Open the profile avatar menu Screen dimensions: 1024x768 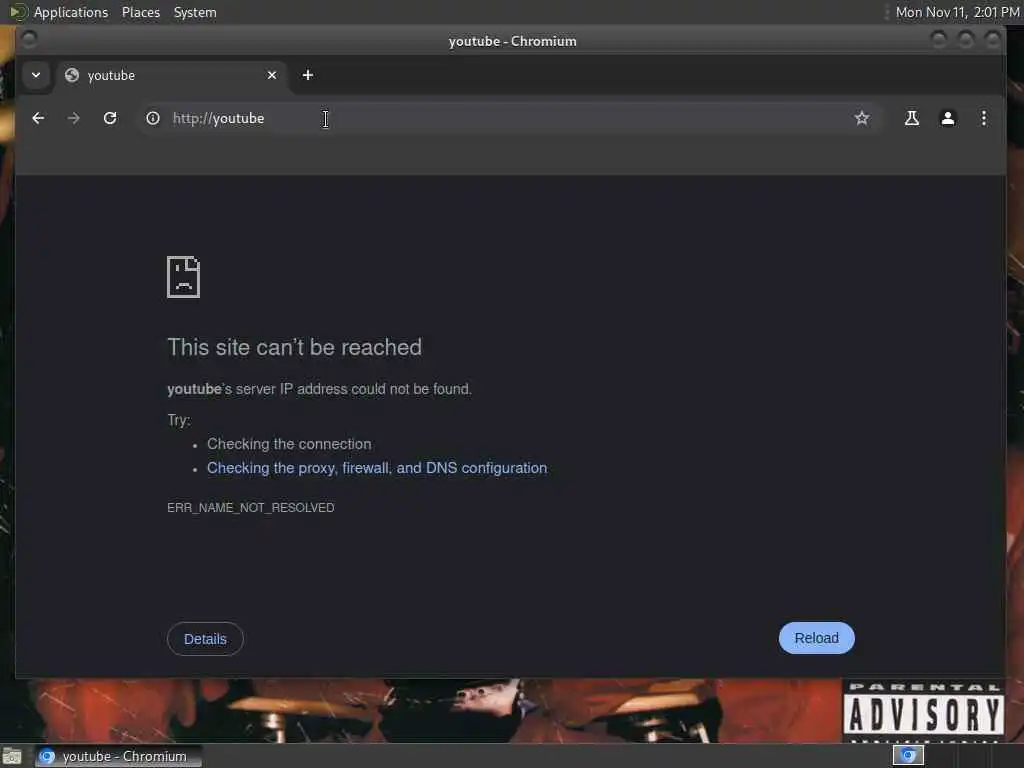(948, 118)
